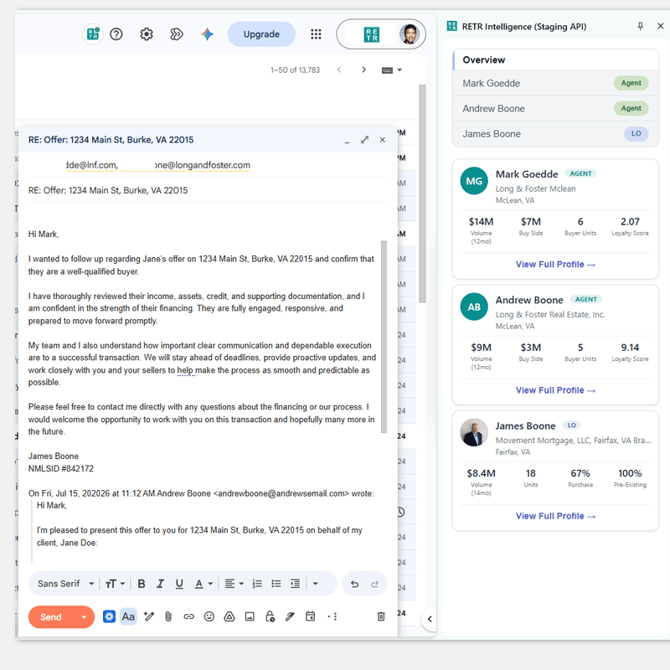Click the "$8.4M" volume value
670x670 pixels.
click(481, 473)
